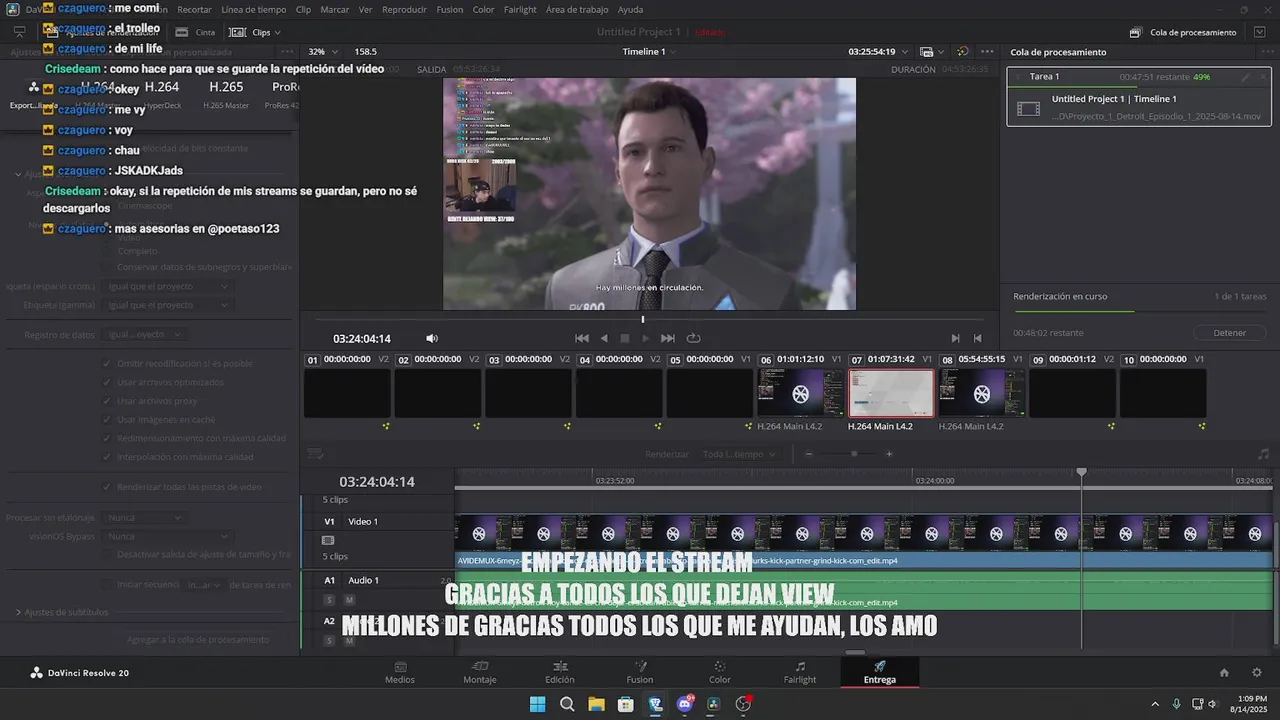Open viewer timecode 03:25:54:19 dropdown
The image size is (1280, 720).
pos(878,52)
